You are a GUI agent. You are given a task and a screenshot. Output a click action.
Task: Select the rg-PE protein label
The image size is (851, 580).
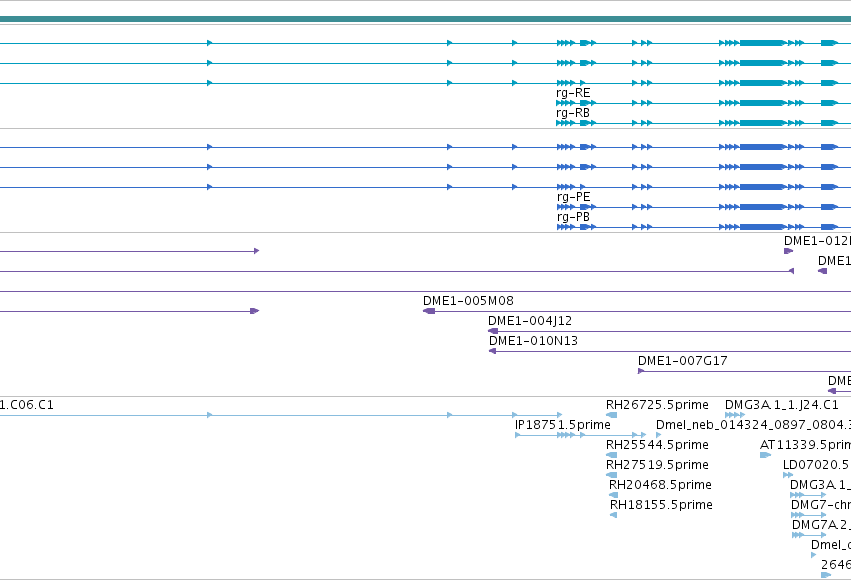pyautogui.click(x=574, y=197)
